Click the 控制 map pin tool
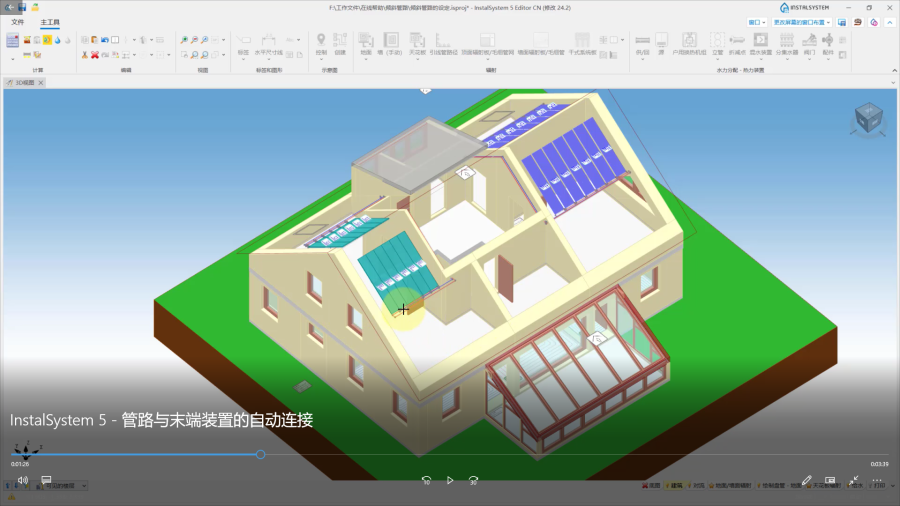 tap(321, 45)
